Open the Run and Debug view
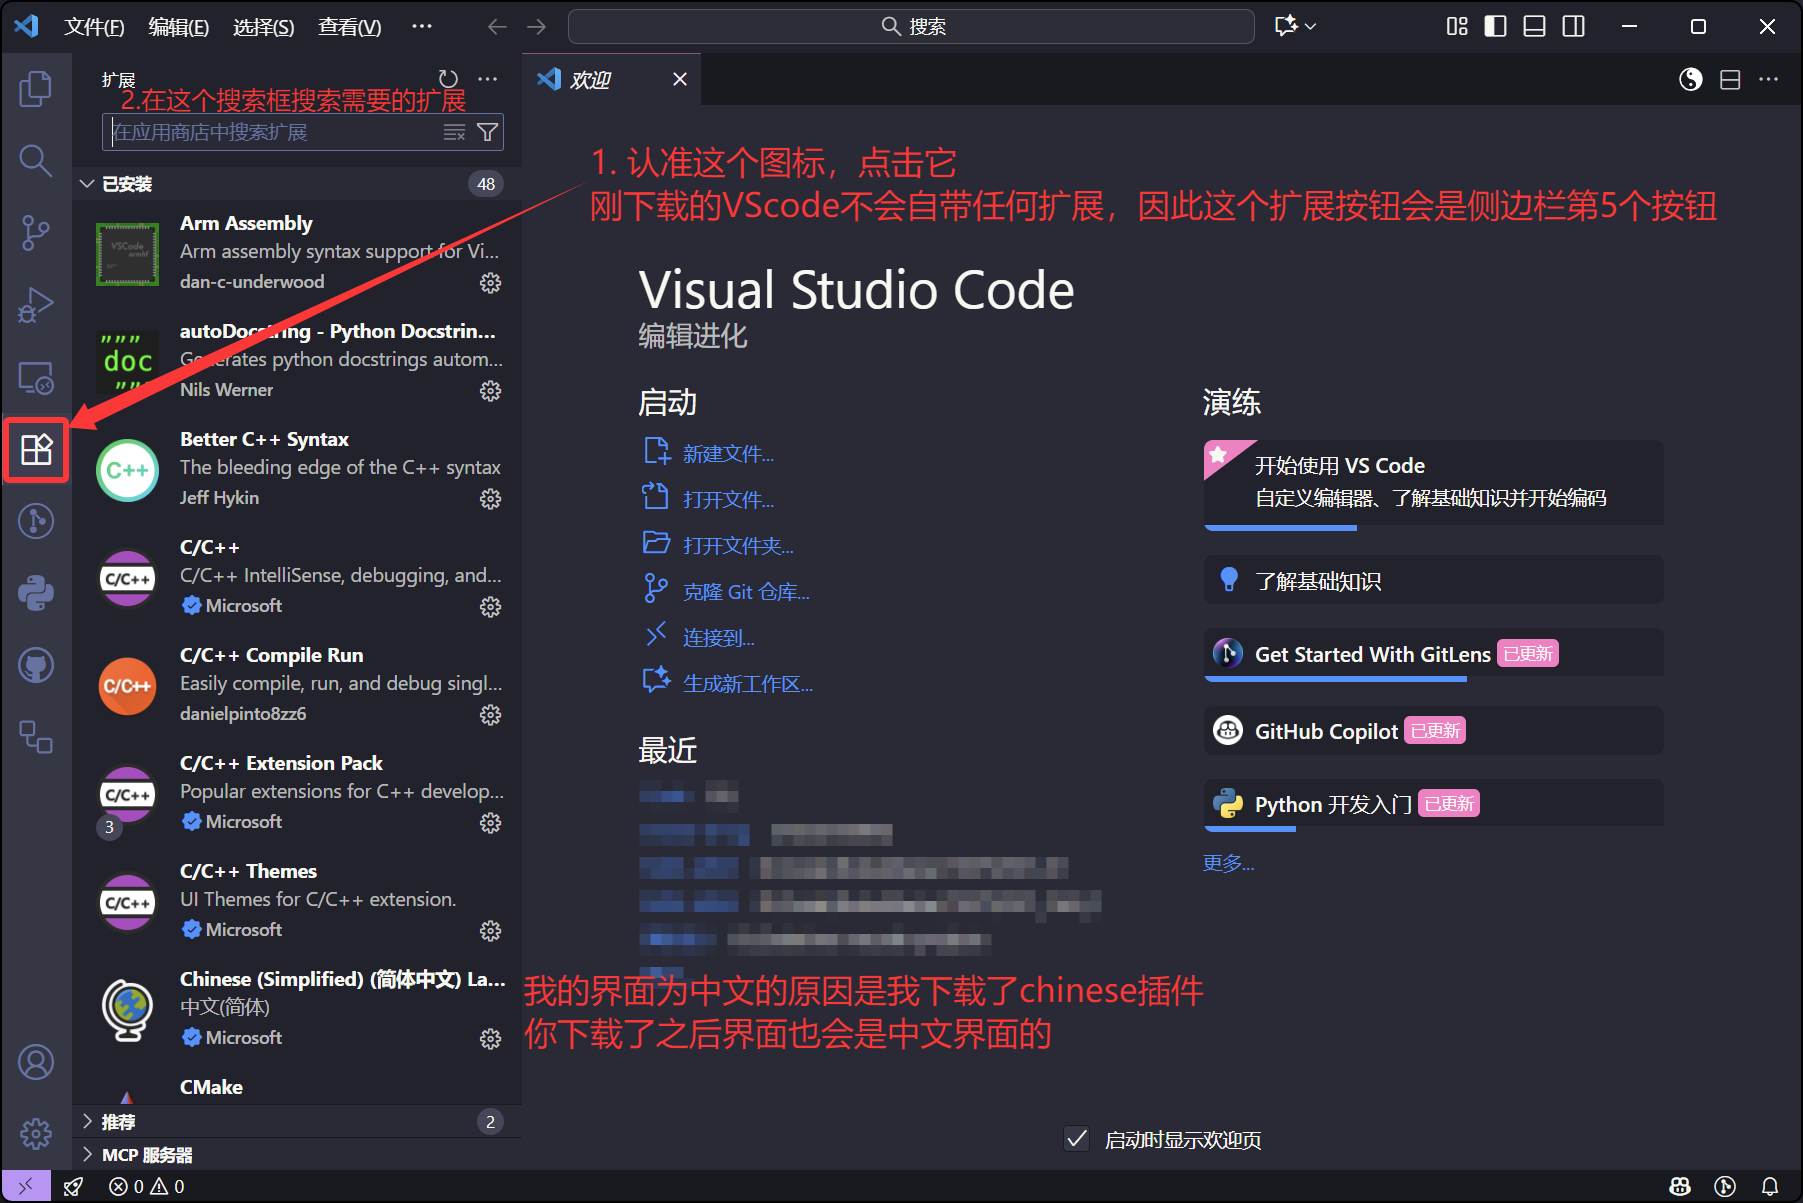 pyautogui.click(x=36, y=305)
